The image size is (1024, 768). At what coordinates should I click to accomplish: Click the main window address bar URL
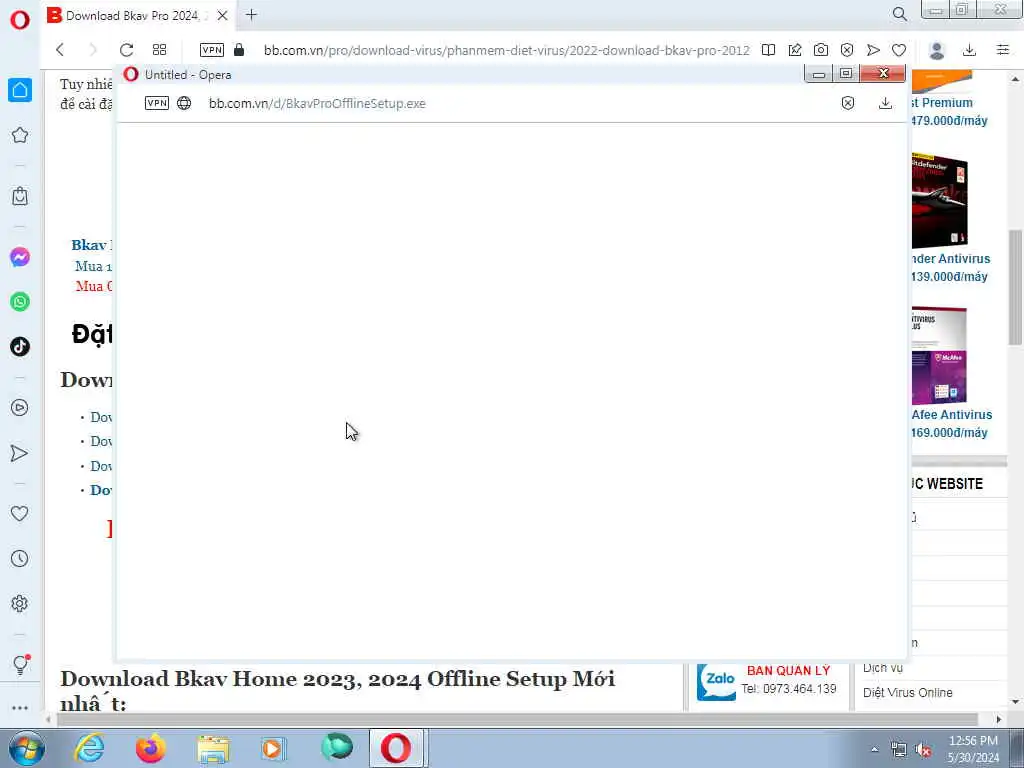[506, 50]
